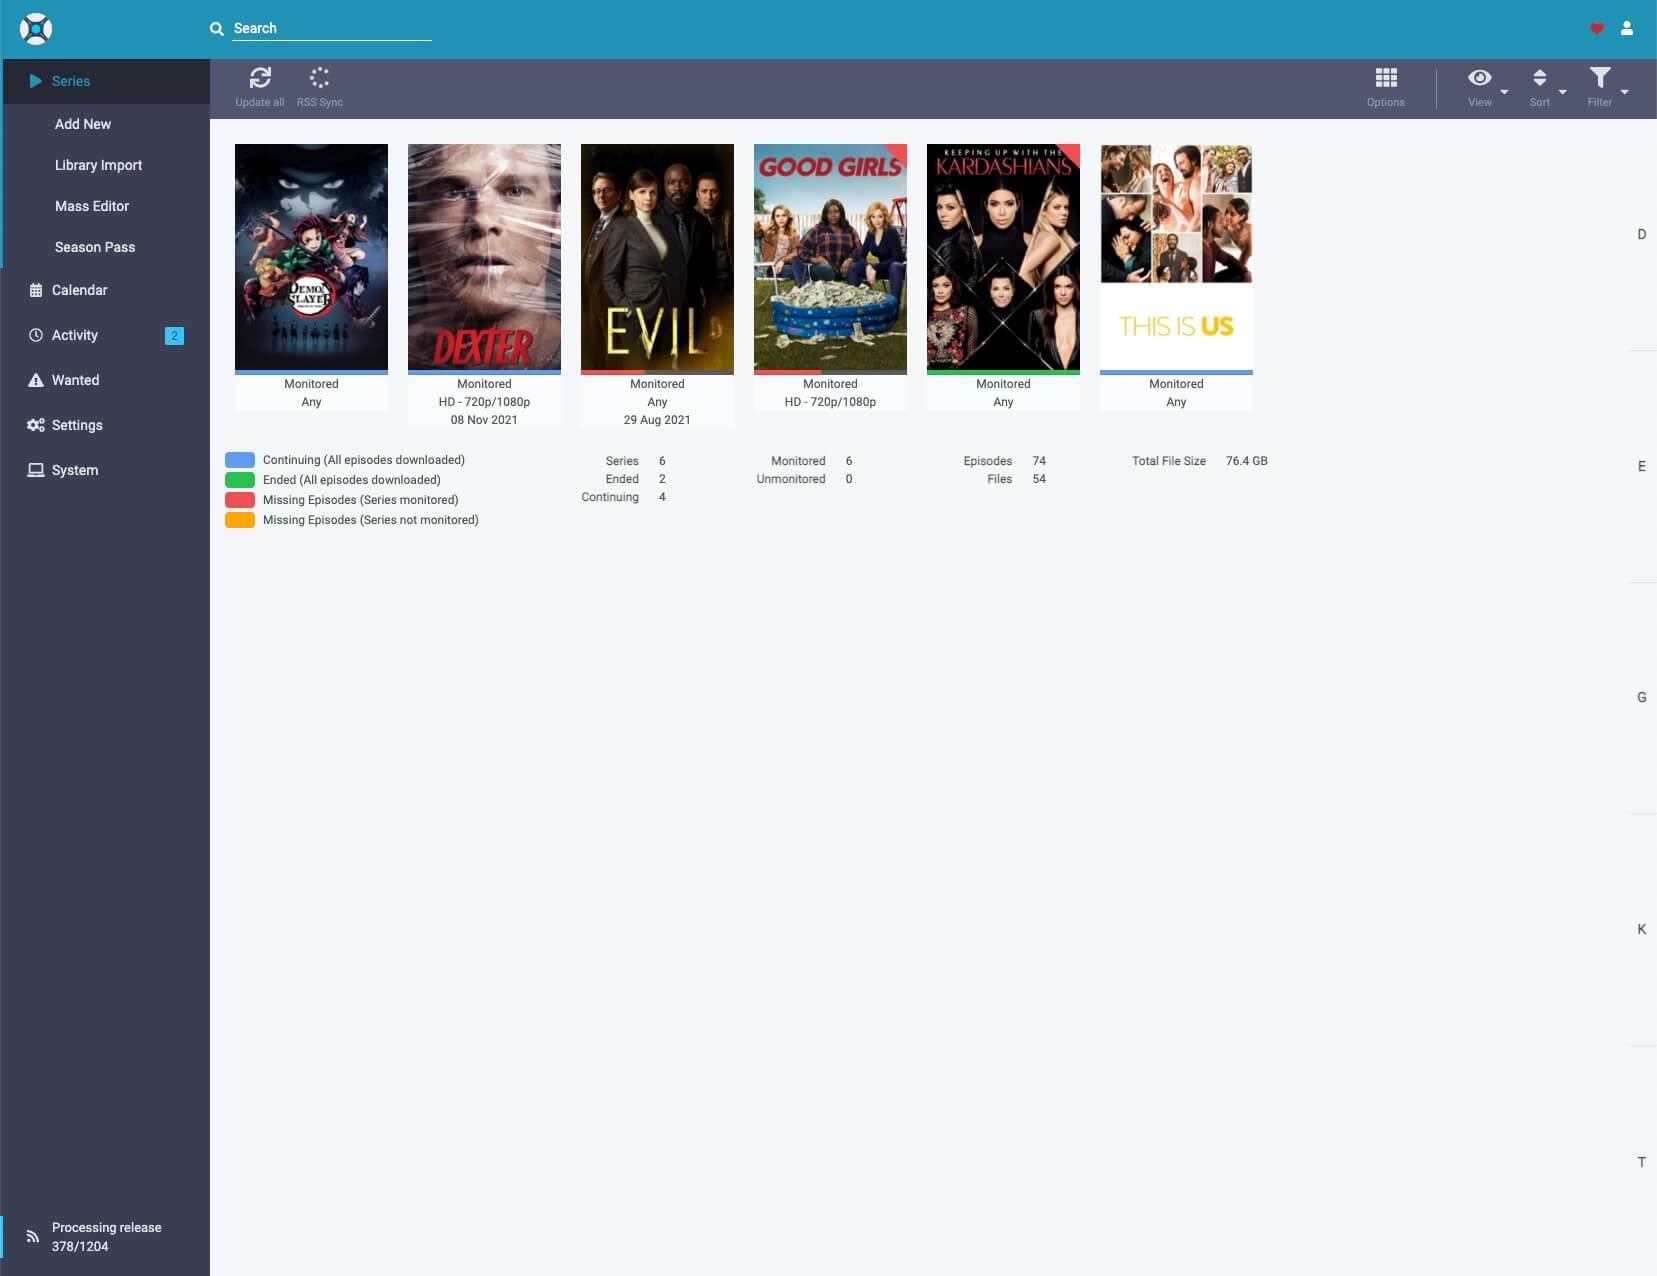Open the Evil series poster
This screenshot has width=1657, height=1276.
pos(657,257)
